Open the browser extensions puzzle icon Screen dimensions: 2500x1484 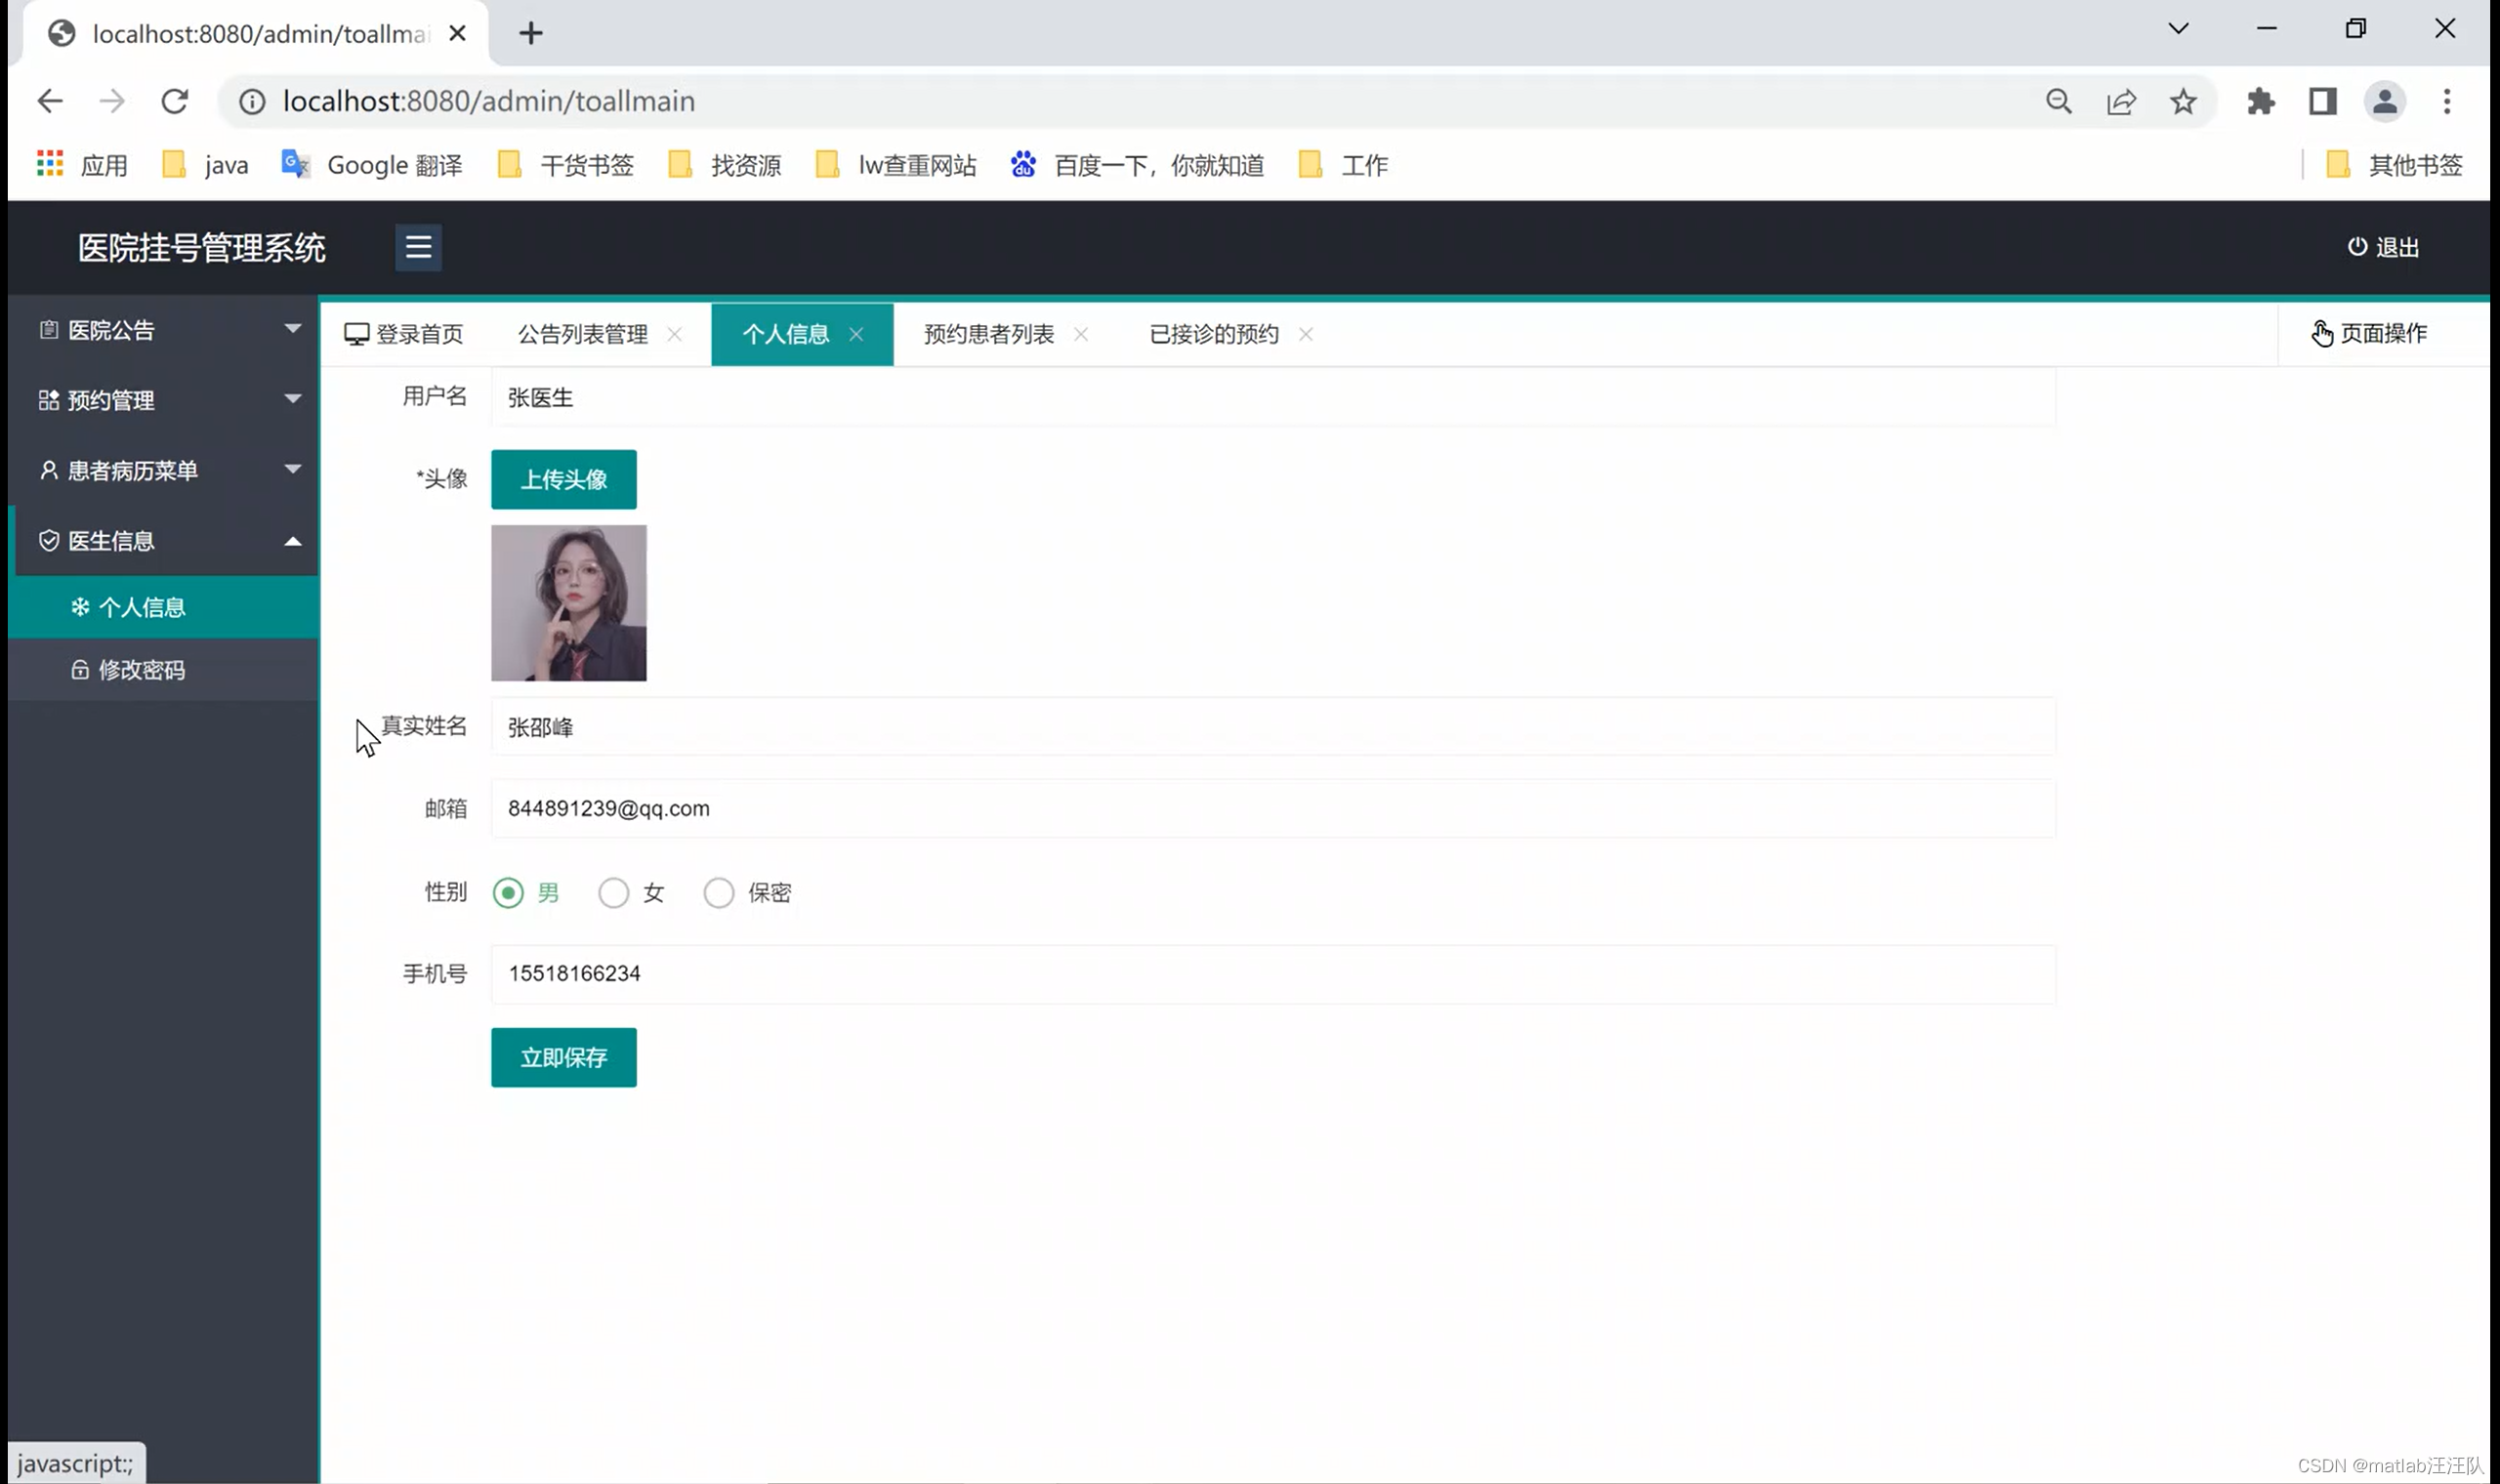tap(2260, 101)
